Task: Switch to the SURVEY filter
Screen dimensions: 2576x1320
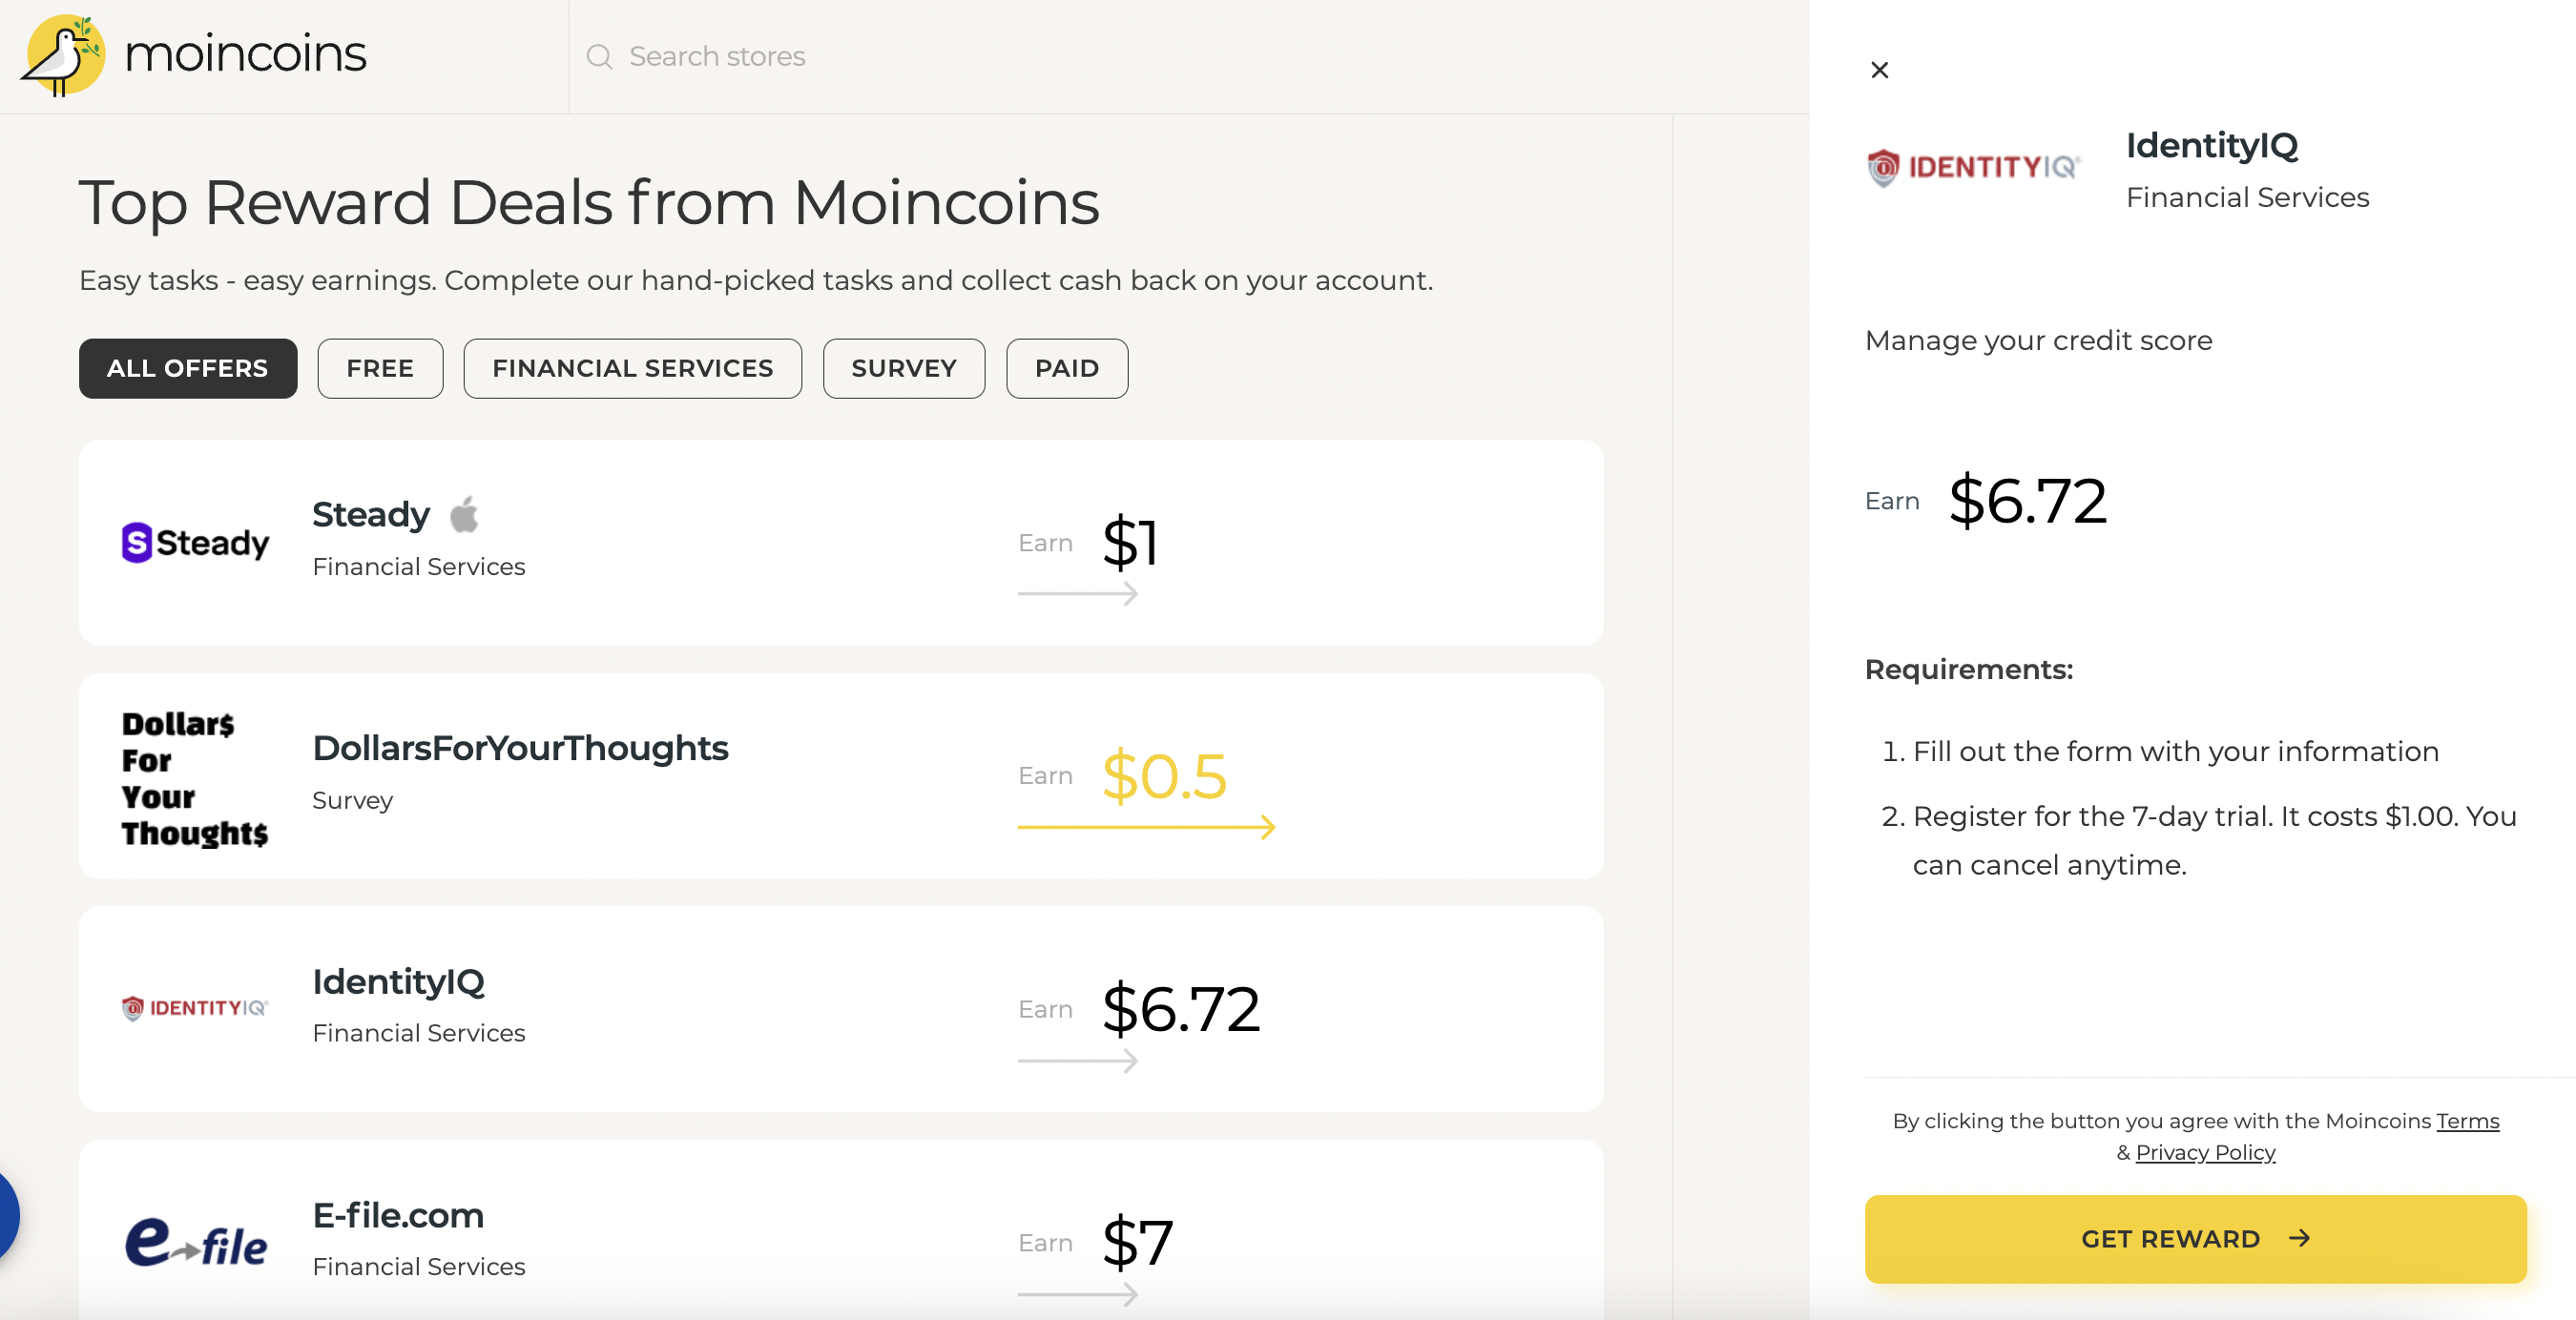Action: [x=903, y=368]
